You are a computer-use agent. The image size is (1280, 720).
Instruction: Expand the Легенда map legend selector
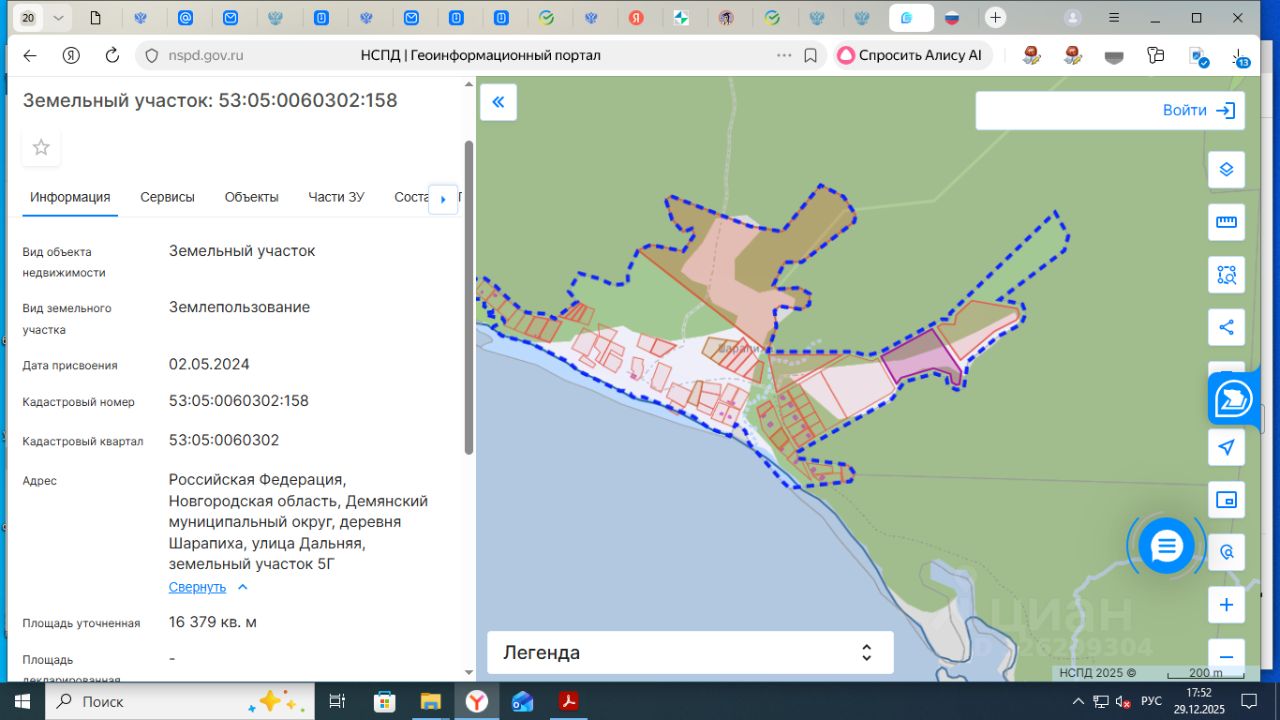pos(690,653)
